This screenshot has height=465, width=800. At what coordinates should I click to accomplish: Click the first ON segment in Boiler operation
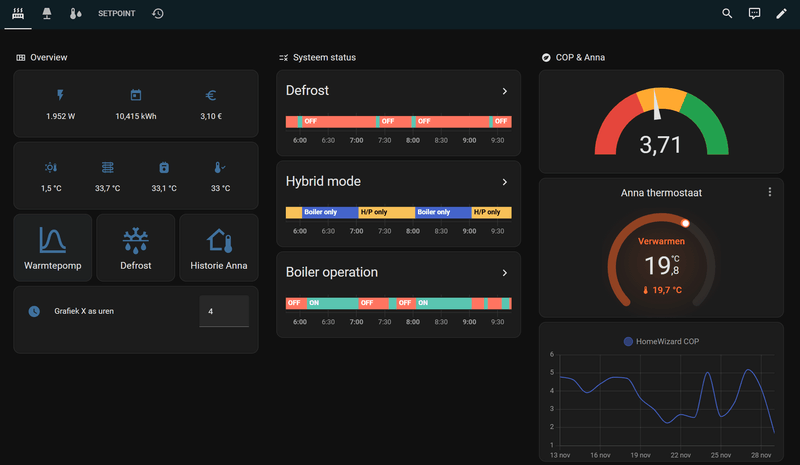(333, 303)
